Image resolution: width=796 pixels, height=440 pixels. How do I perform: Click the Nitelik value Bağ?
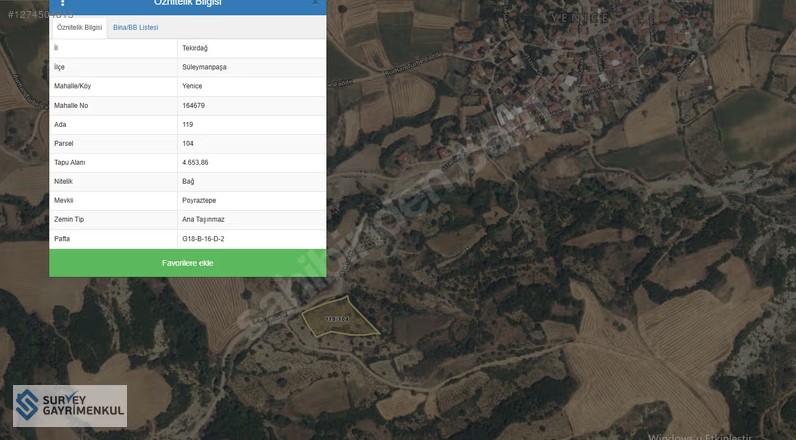click(x=188, y=181)
